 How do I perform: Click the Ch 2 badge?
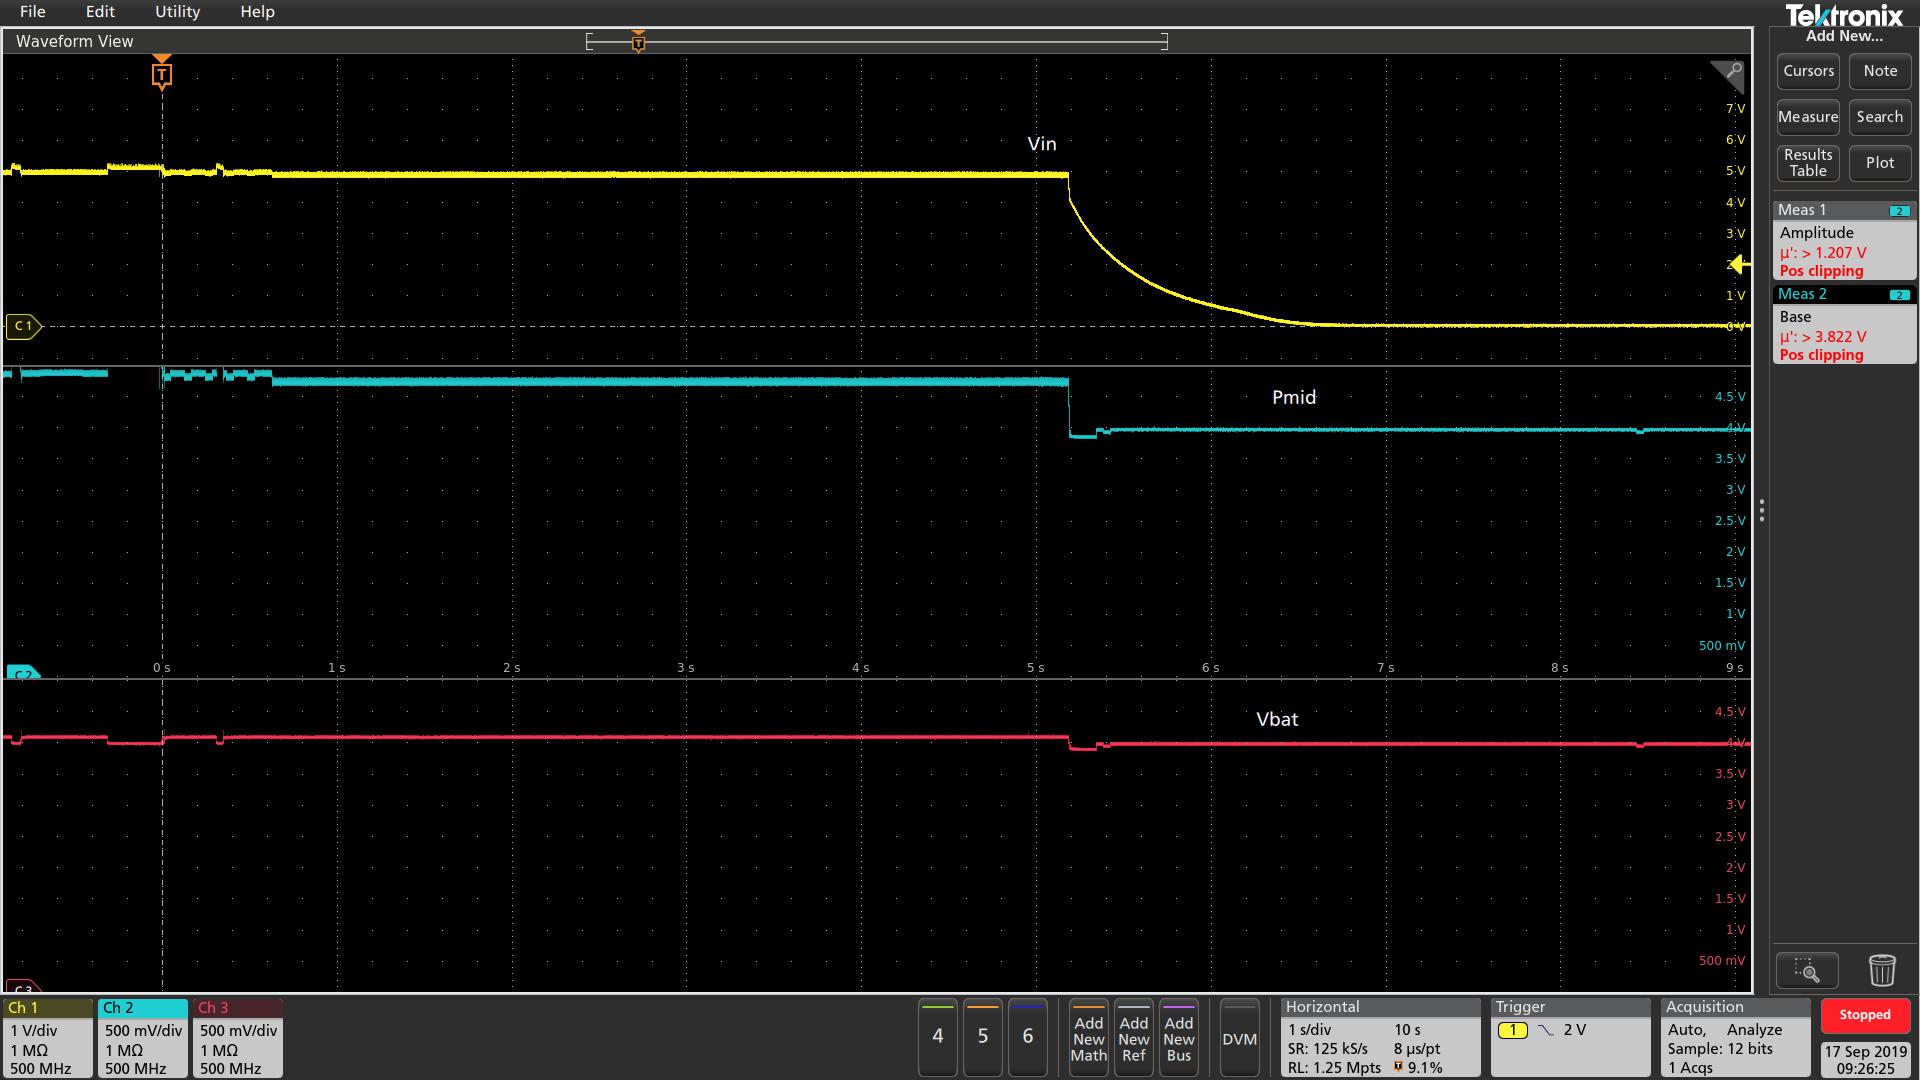tap(142, 1038)
